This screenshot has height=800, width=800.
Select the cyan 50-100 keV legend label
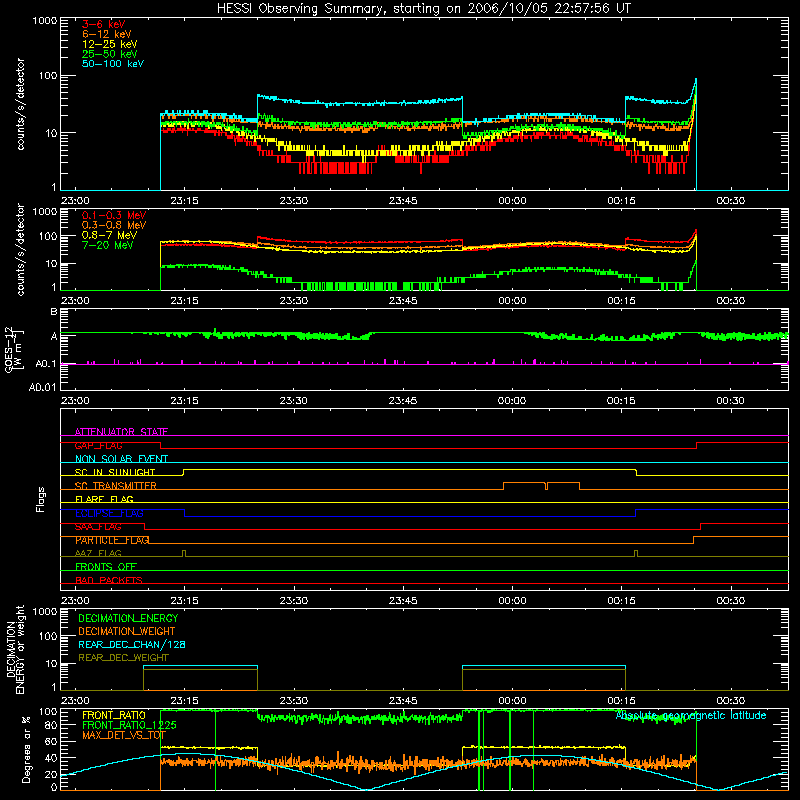[x=113, y=64]
